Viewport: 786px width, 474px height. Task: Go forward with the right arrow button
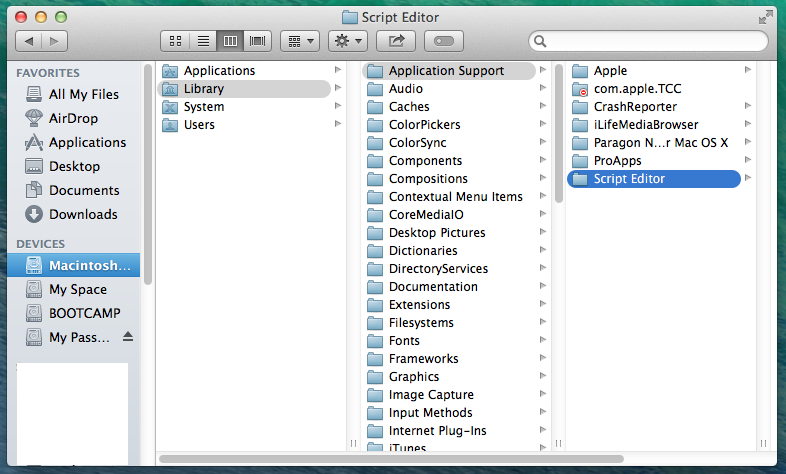55,41
